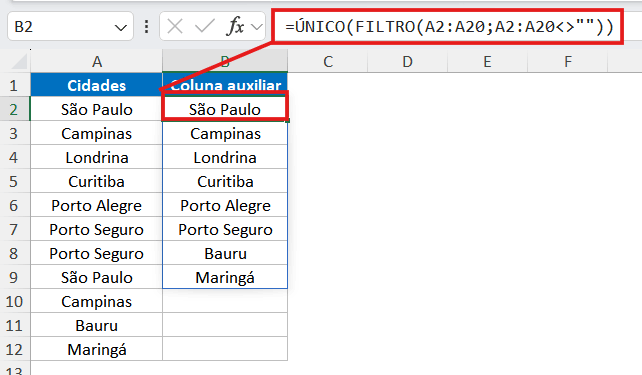
Task: Click Londrina in cell A4
Action: [97, 157]
